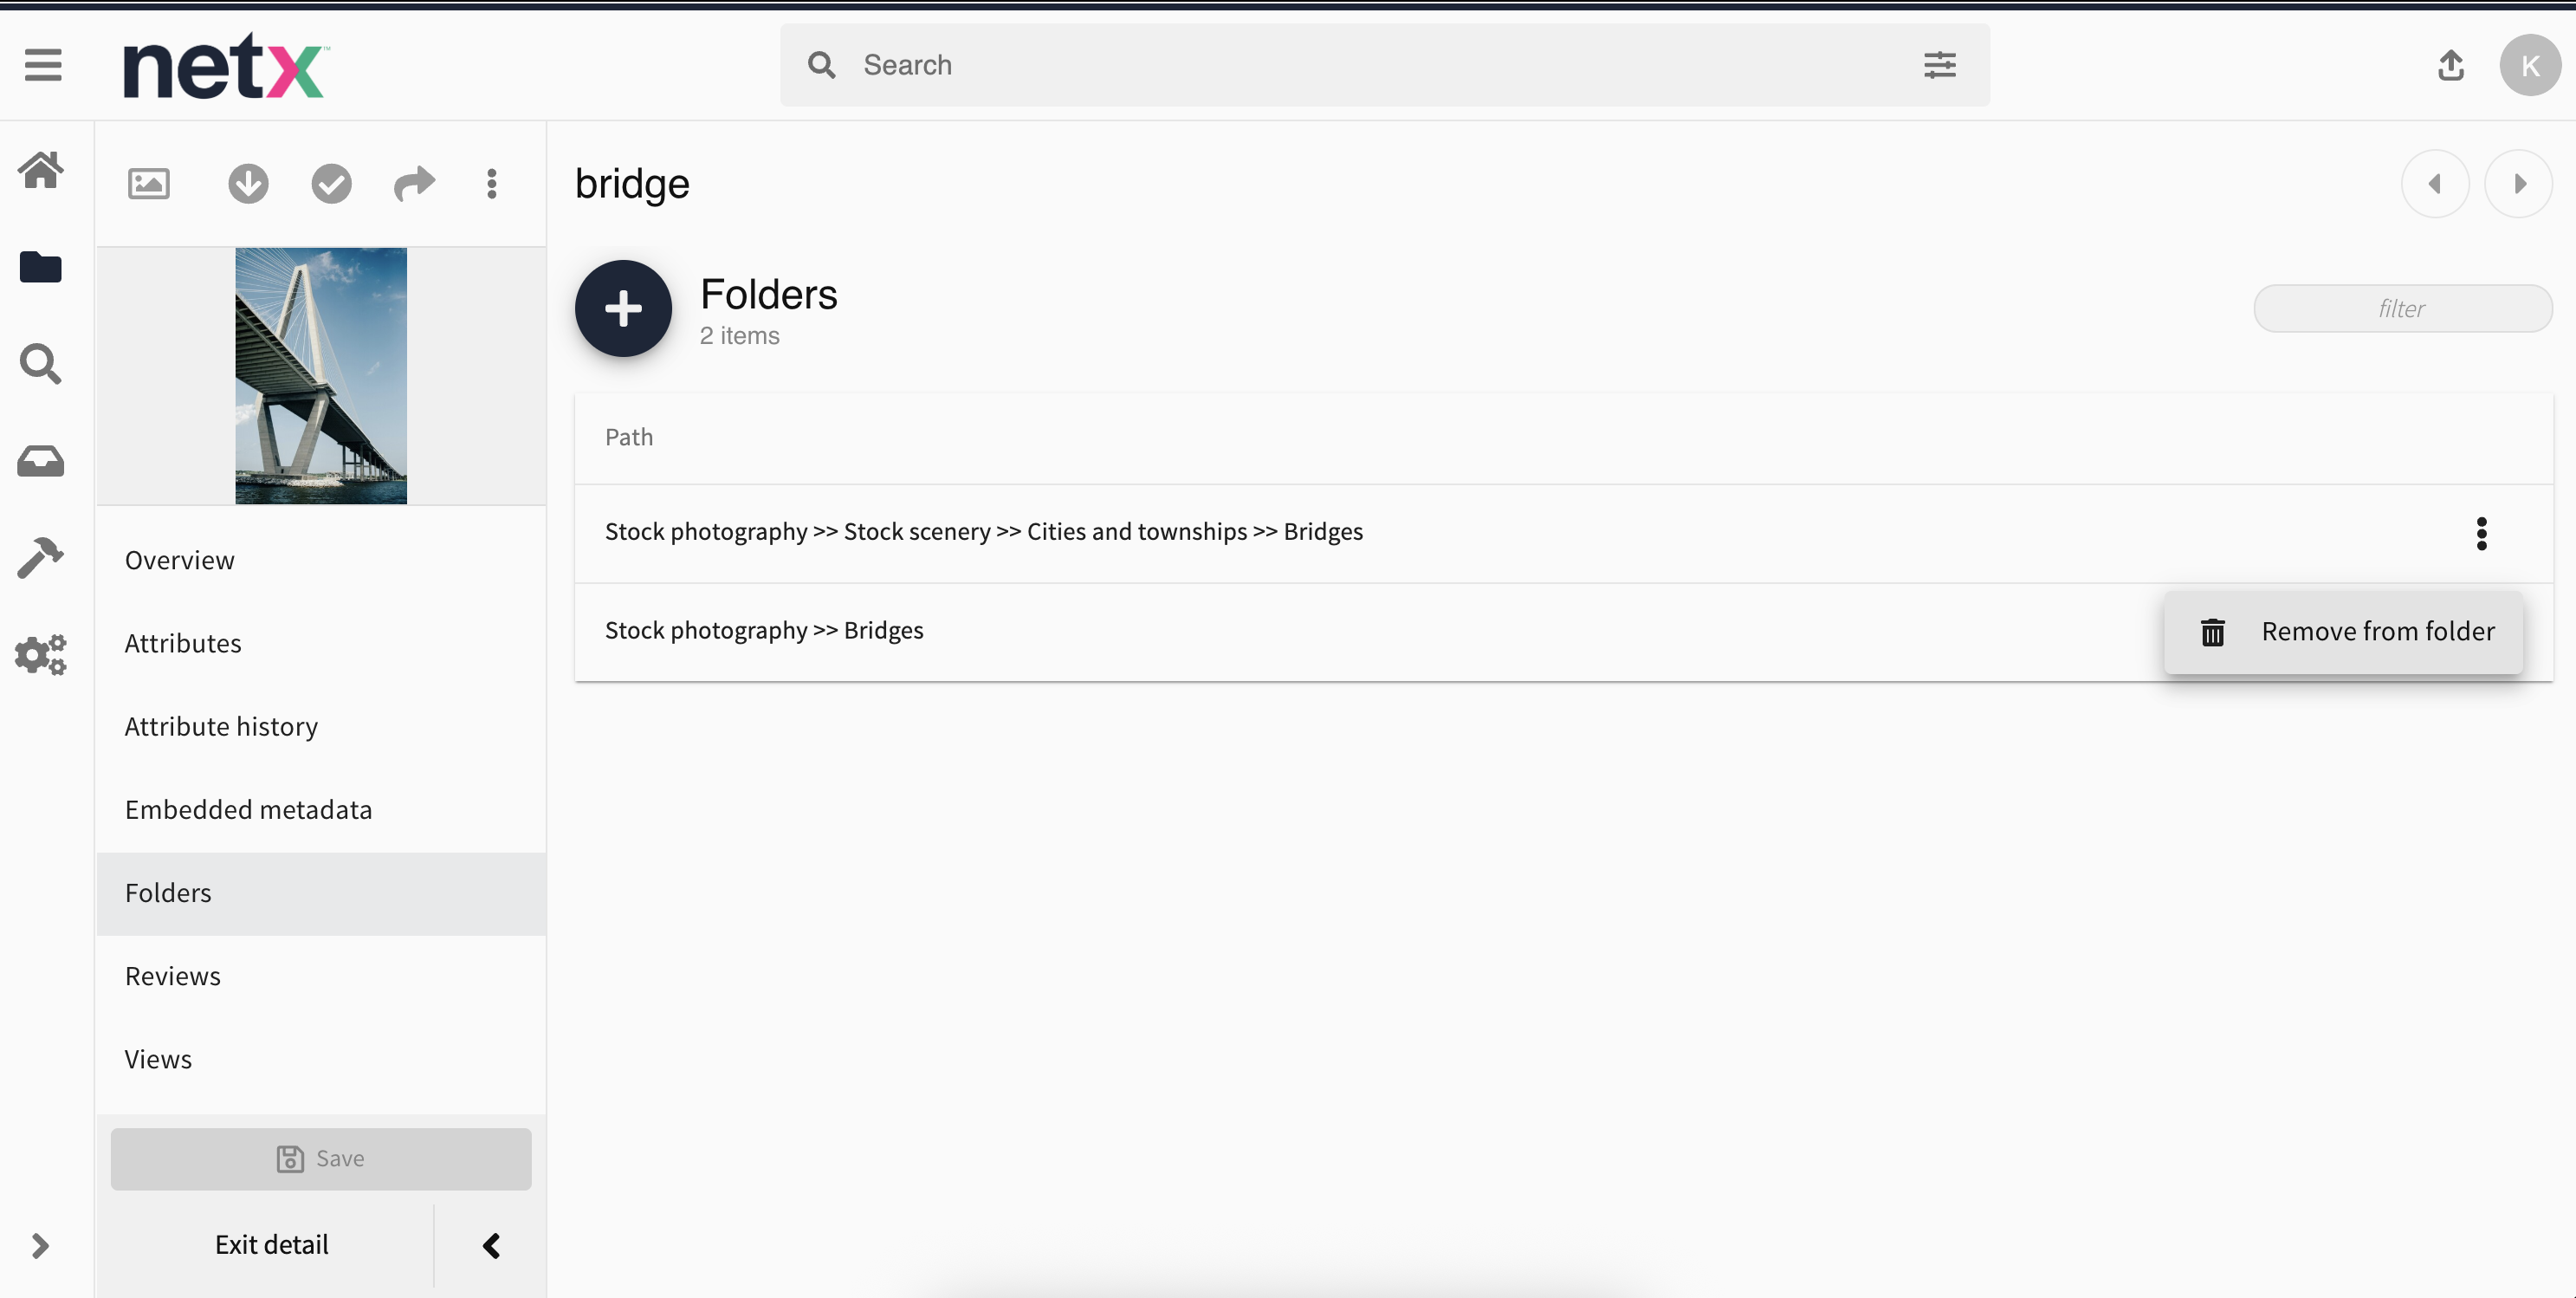
Task: Click the folders filter input field
Action: click(x=2402, y=309)
